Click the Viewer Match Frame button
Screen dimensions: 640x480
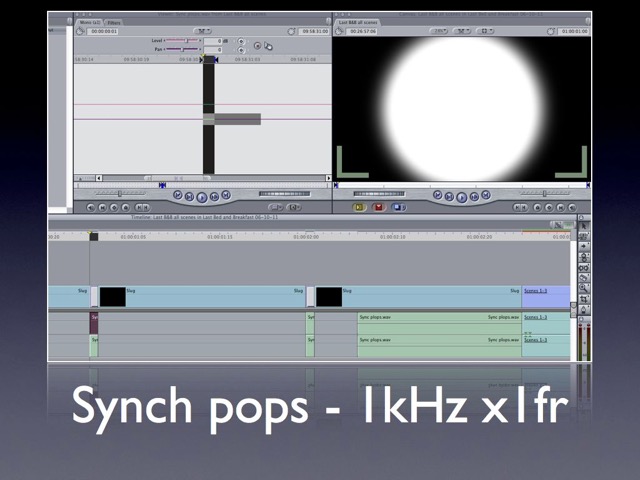(x=91, y=208)
